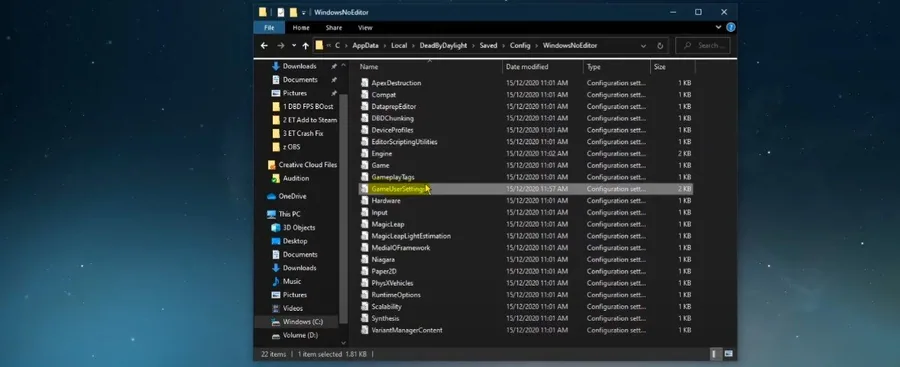The height and width of the screenshot is (367, 900).
Task: Open the Windows (C:) drive
Action: (x=302, y=322)
